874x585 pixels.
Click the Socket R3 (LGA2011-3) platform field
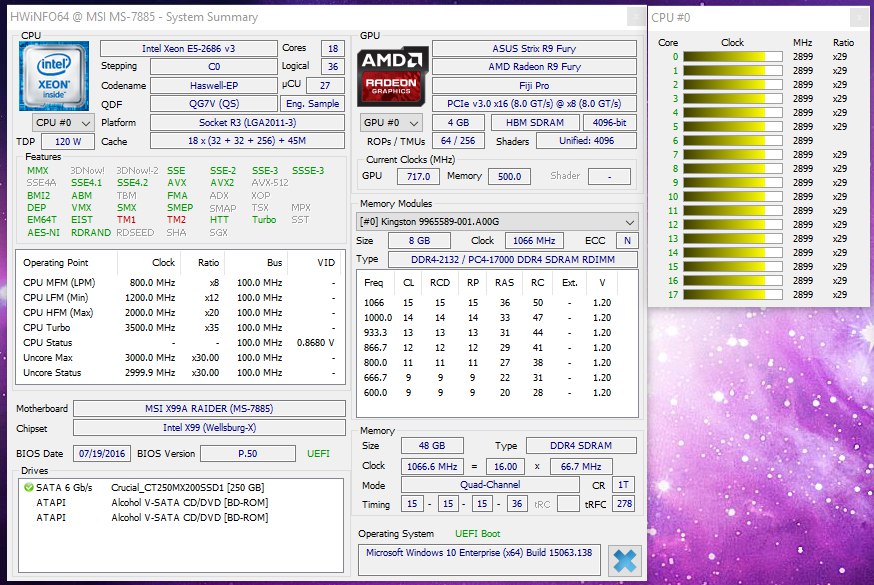pyautogui.click(x=247, y=123)
